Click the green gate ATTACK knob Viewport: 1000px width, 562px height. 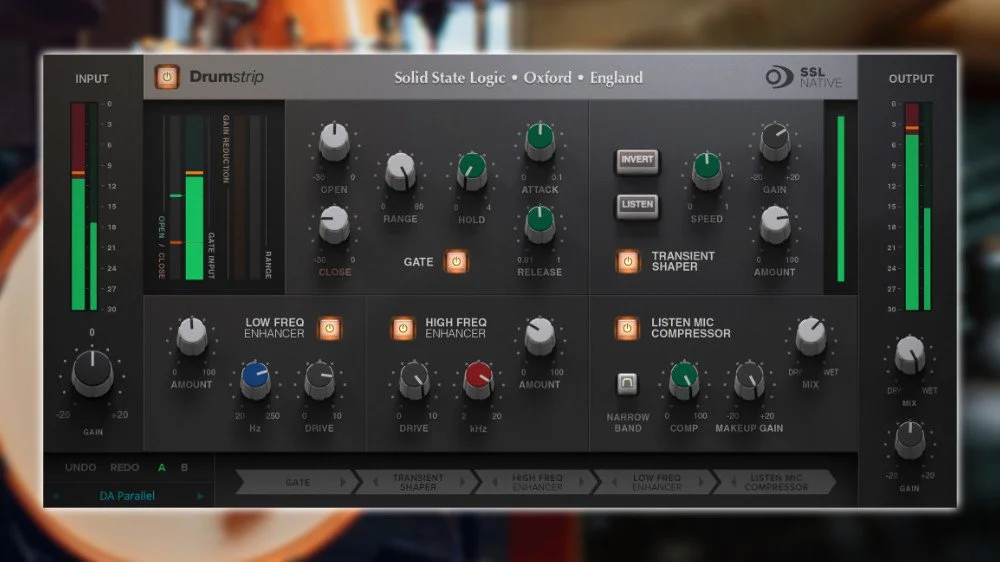[540, 142]
